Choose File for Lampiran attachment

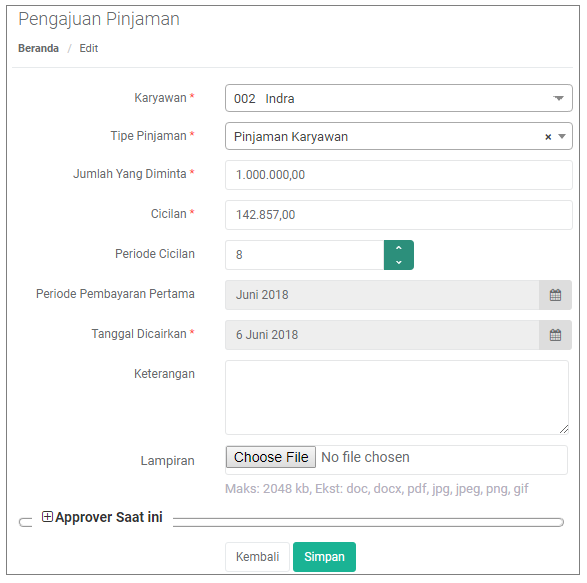(271, 457)
